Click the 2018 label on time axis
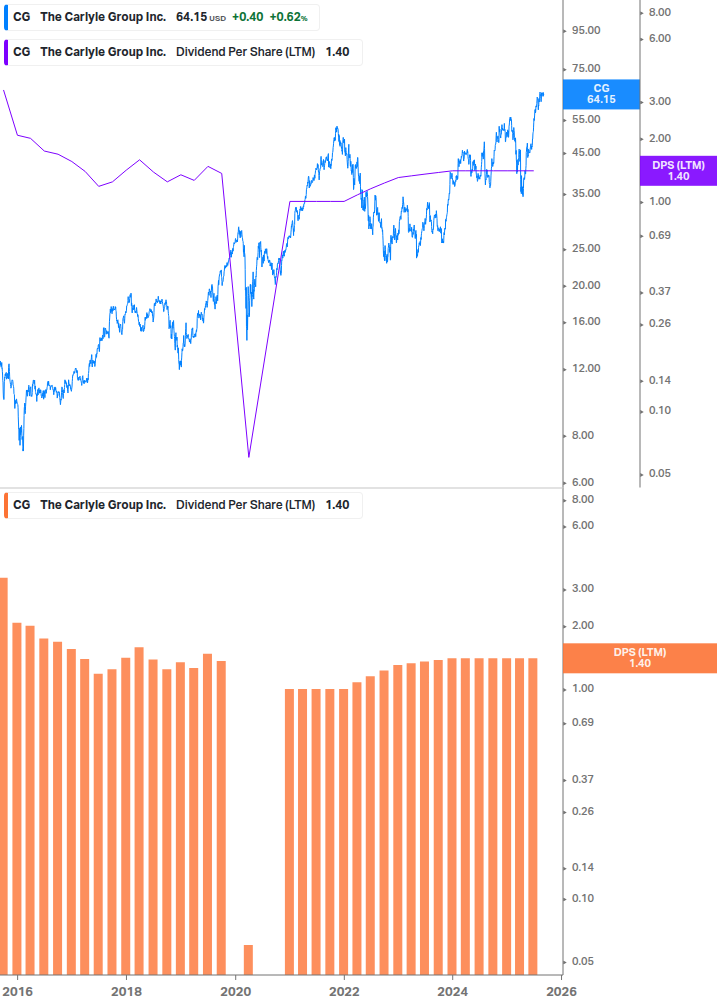 point(127,992)
